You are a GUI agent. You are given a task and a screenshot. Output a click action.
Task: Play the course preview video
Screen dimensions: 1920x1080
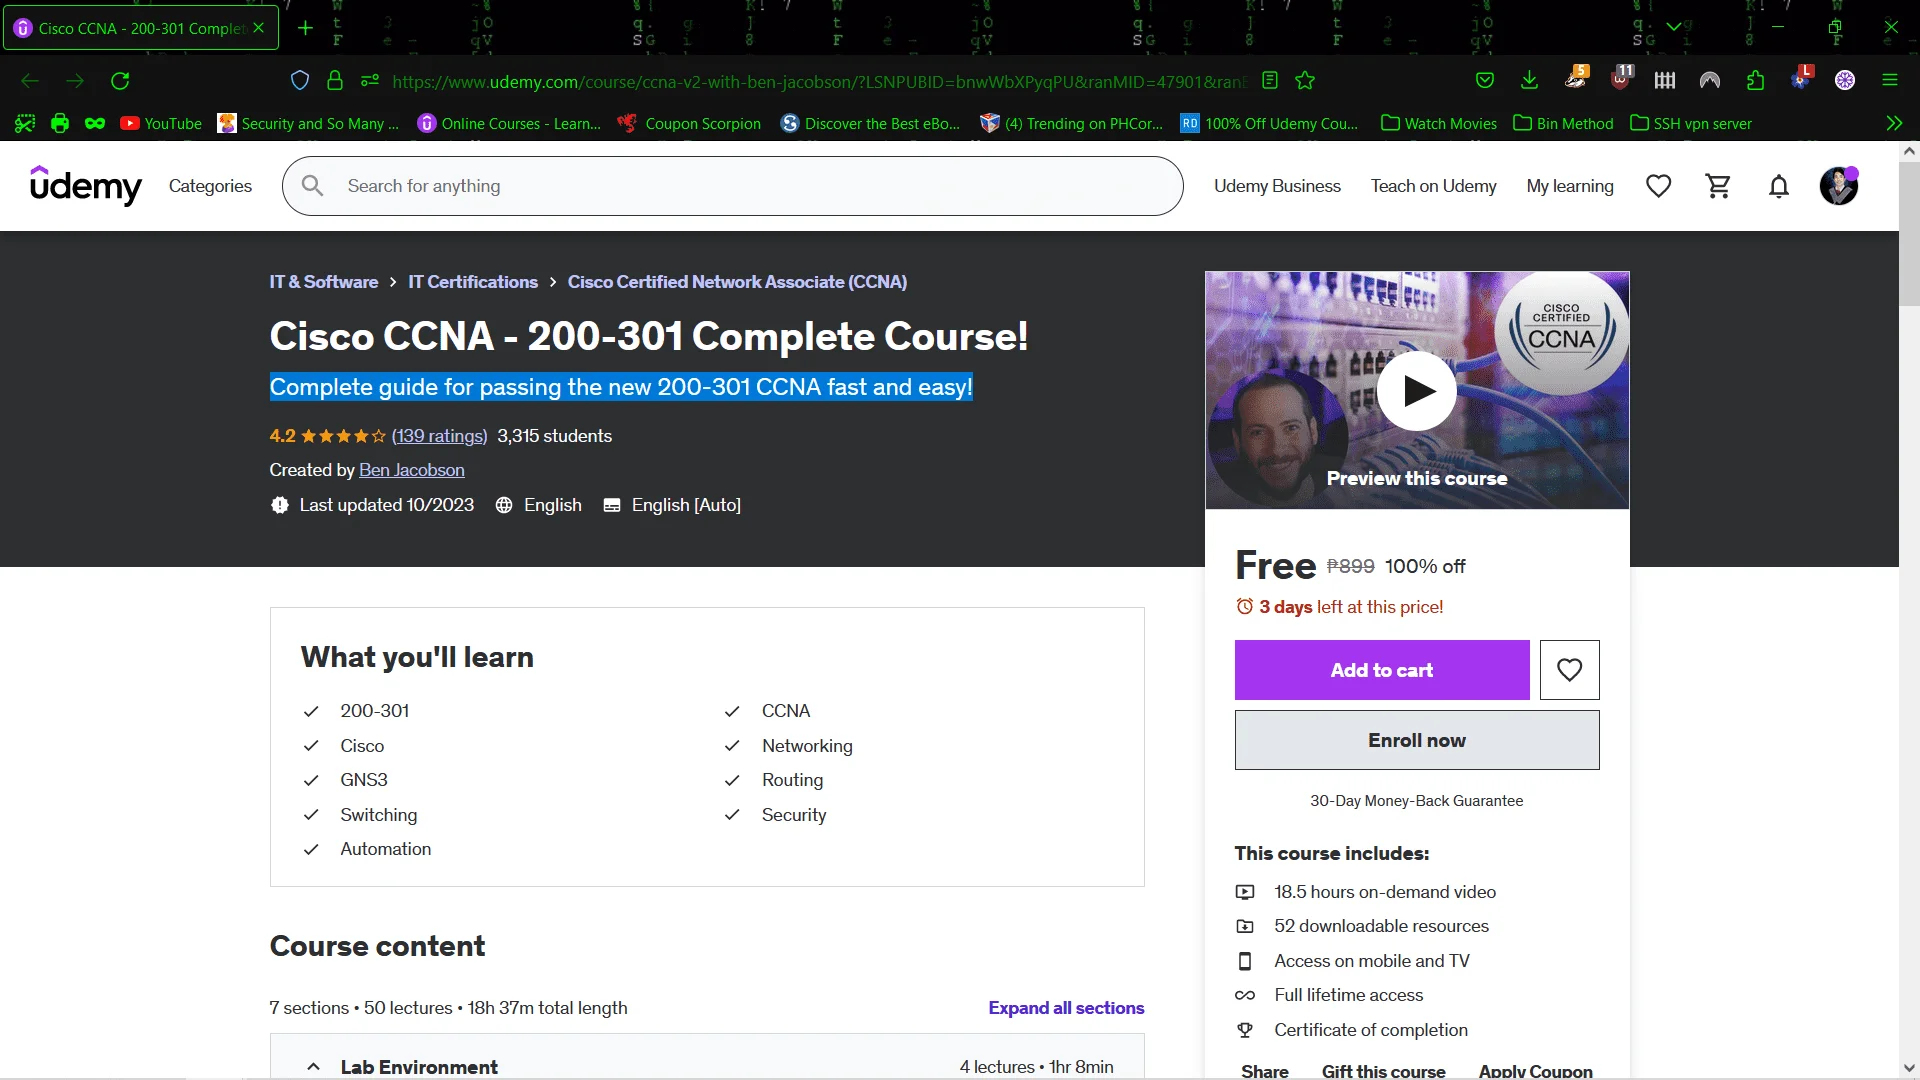coord(1417,391)
